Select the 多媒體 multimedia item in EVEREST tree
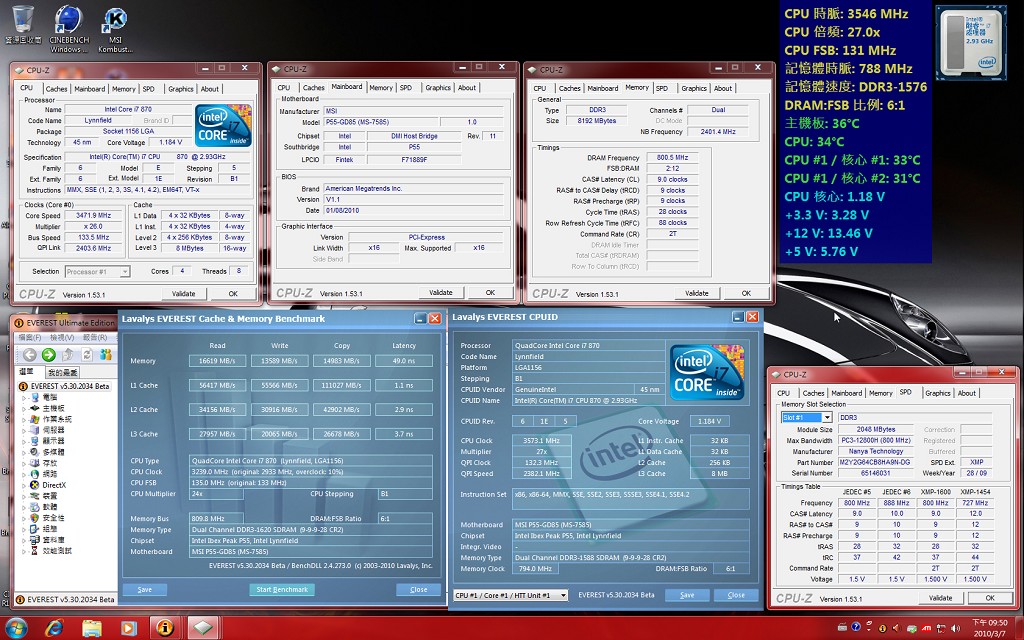The height and width of the screenshot is (640, 1024). coord(47,452)
